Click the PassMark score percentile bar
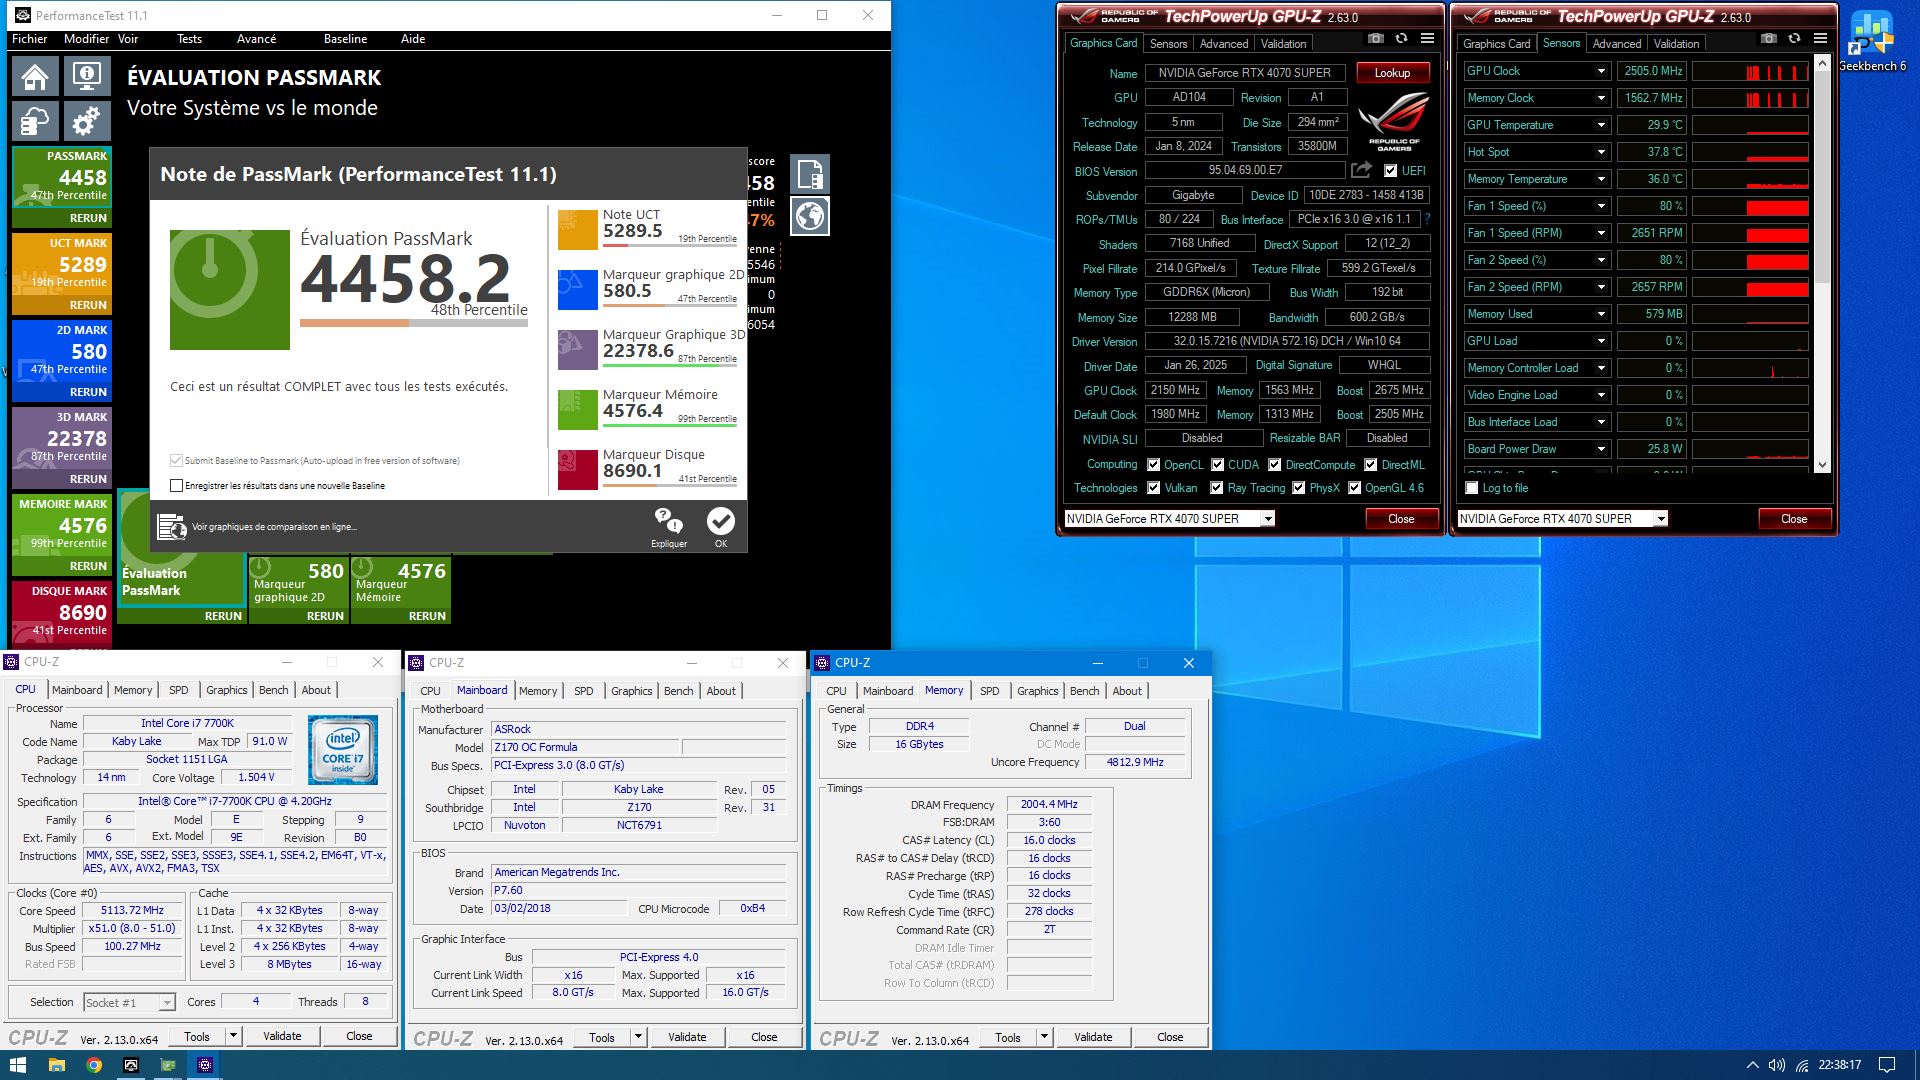 [x=414, y=323]
